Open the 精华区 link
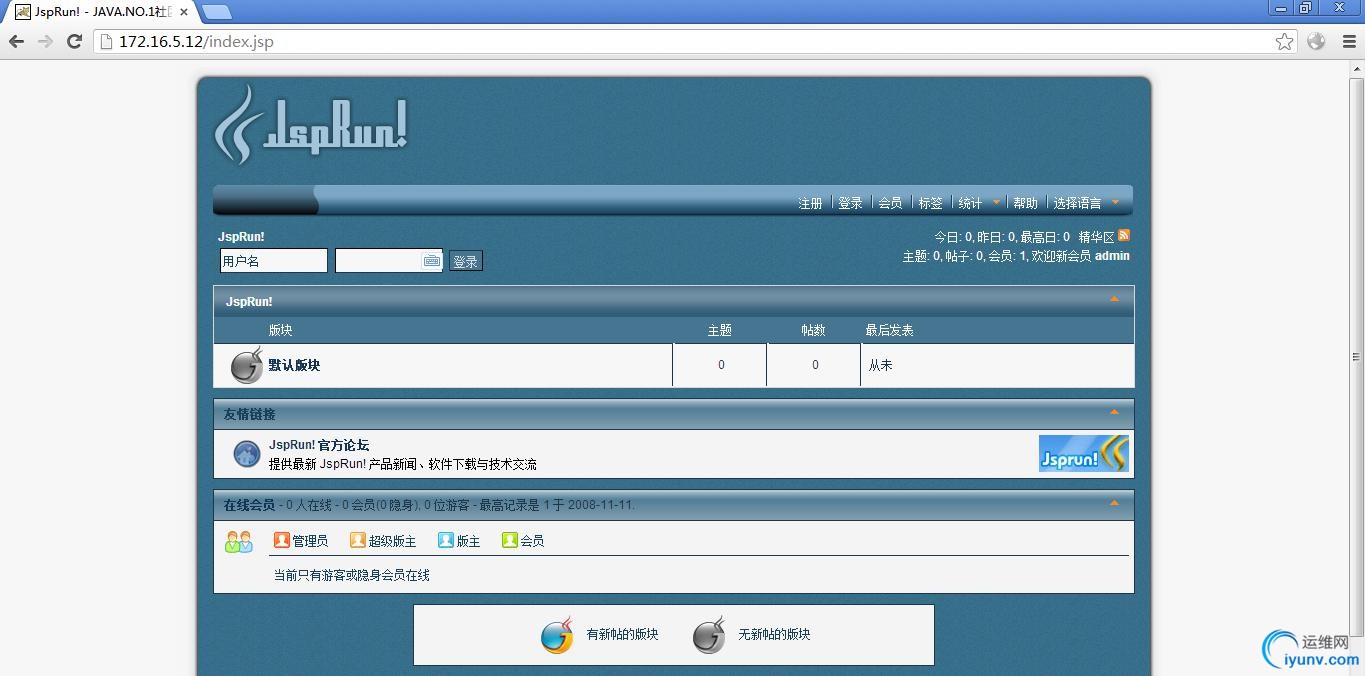 coord(1096,237)
